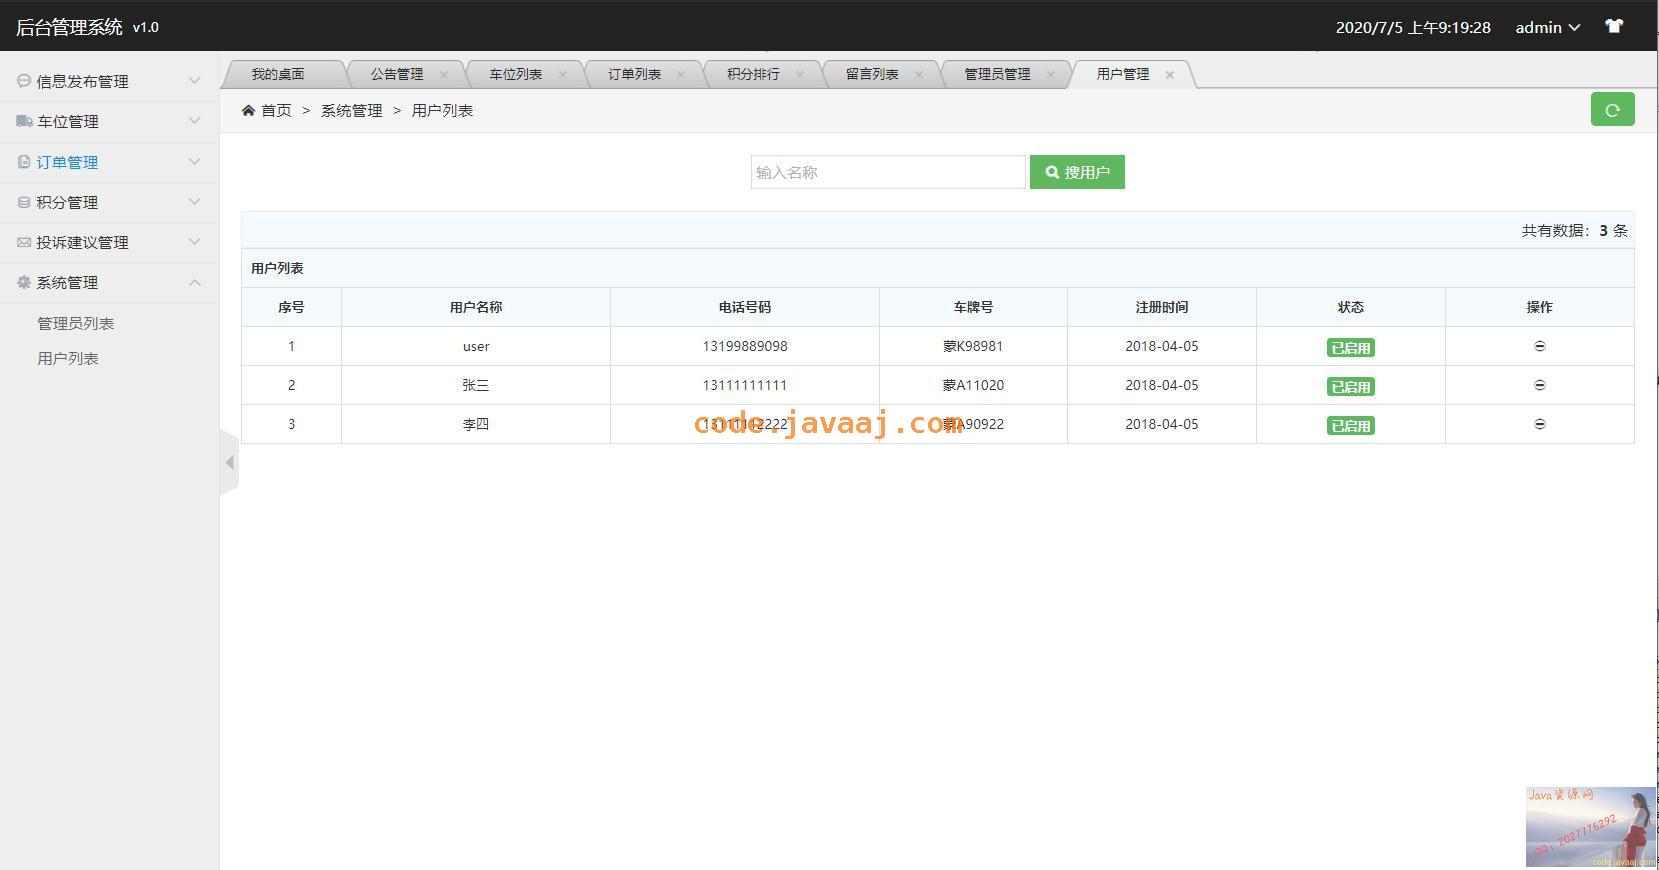The image size is (1659, 870).
Task: Click the 车牌号 column header
Action: point(973,307)
